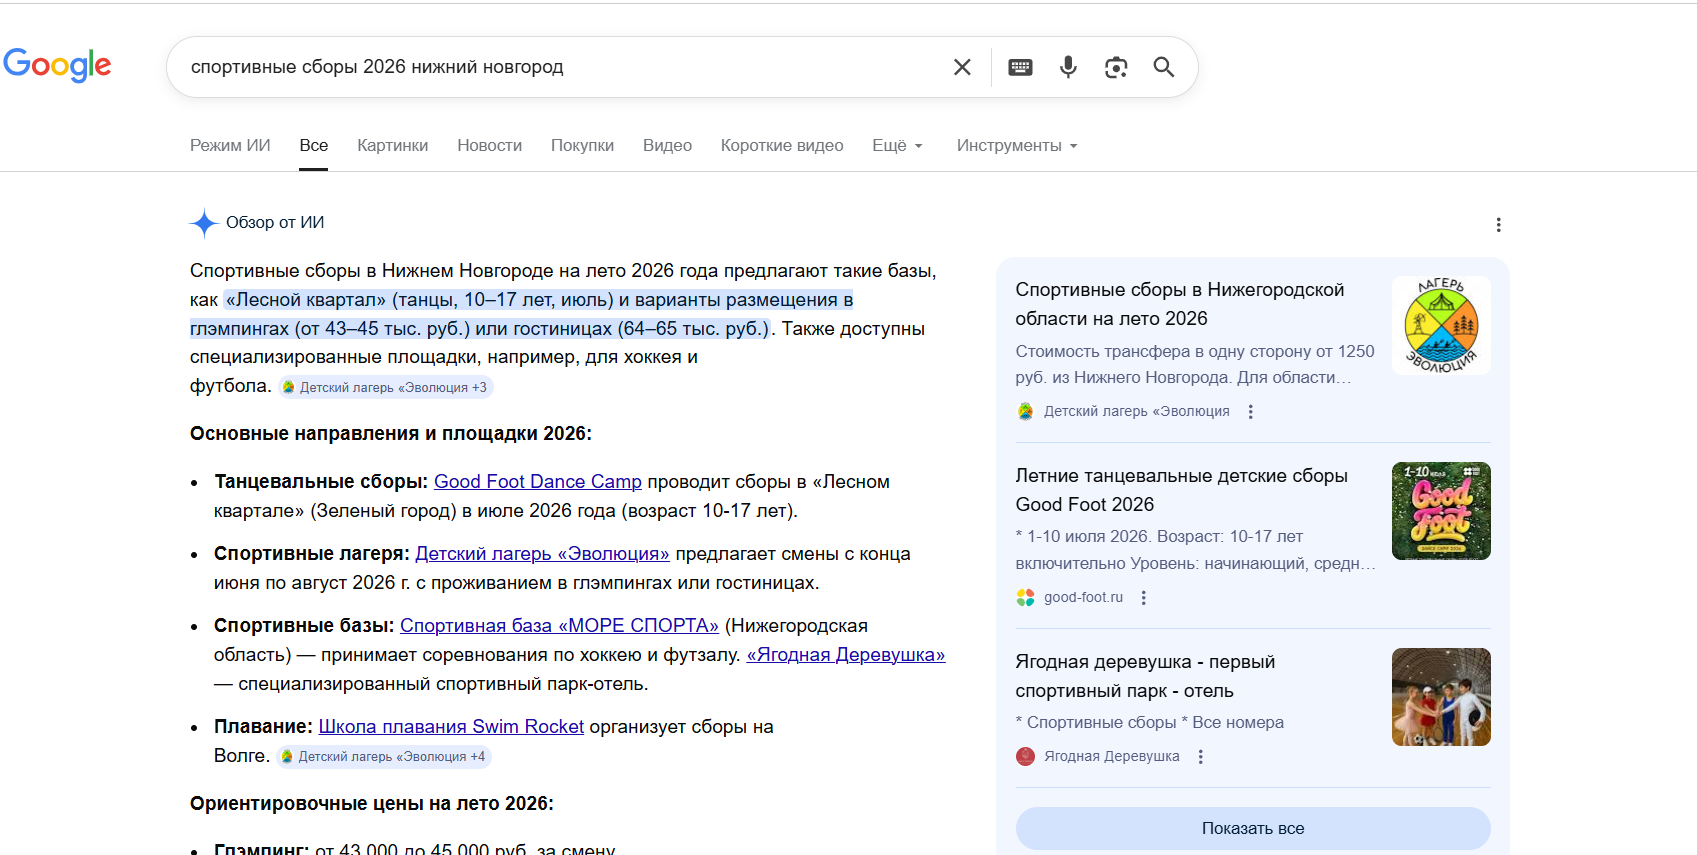The height and width of the screenshot is (855, 1697).
Task: Click the Google logo
Action: (57, 66)
